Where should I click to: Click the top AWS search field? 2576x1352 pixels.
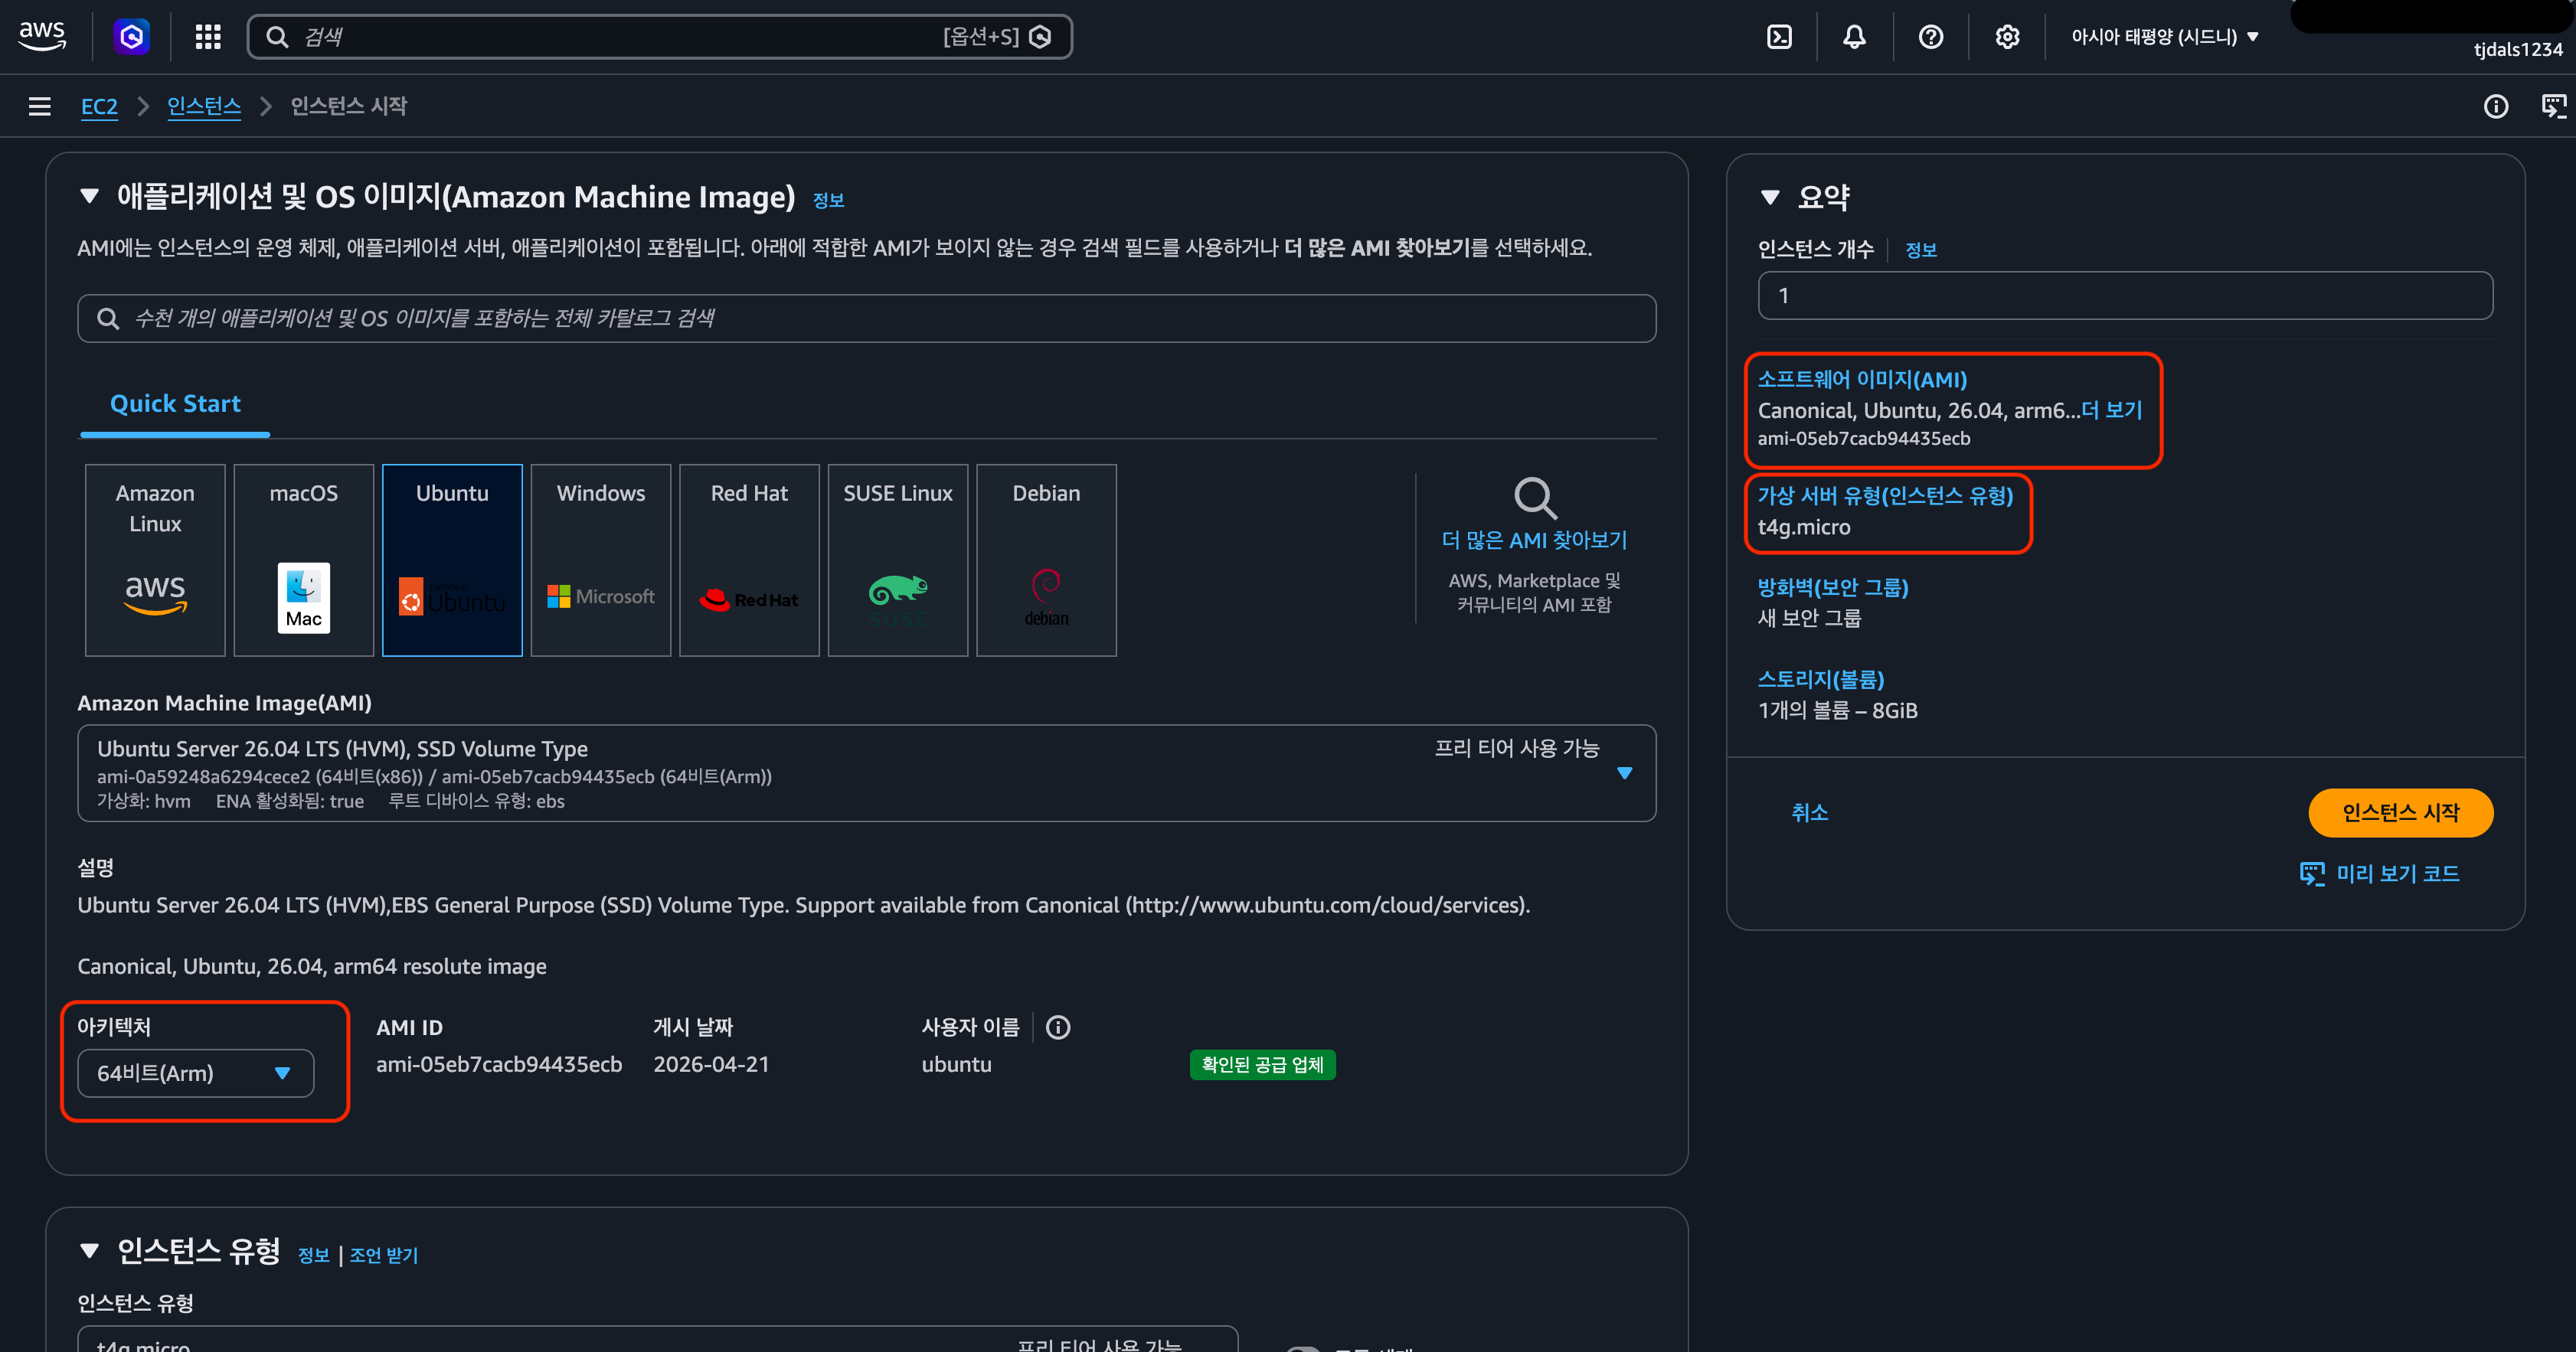click(x=660, y=37)
